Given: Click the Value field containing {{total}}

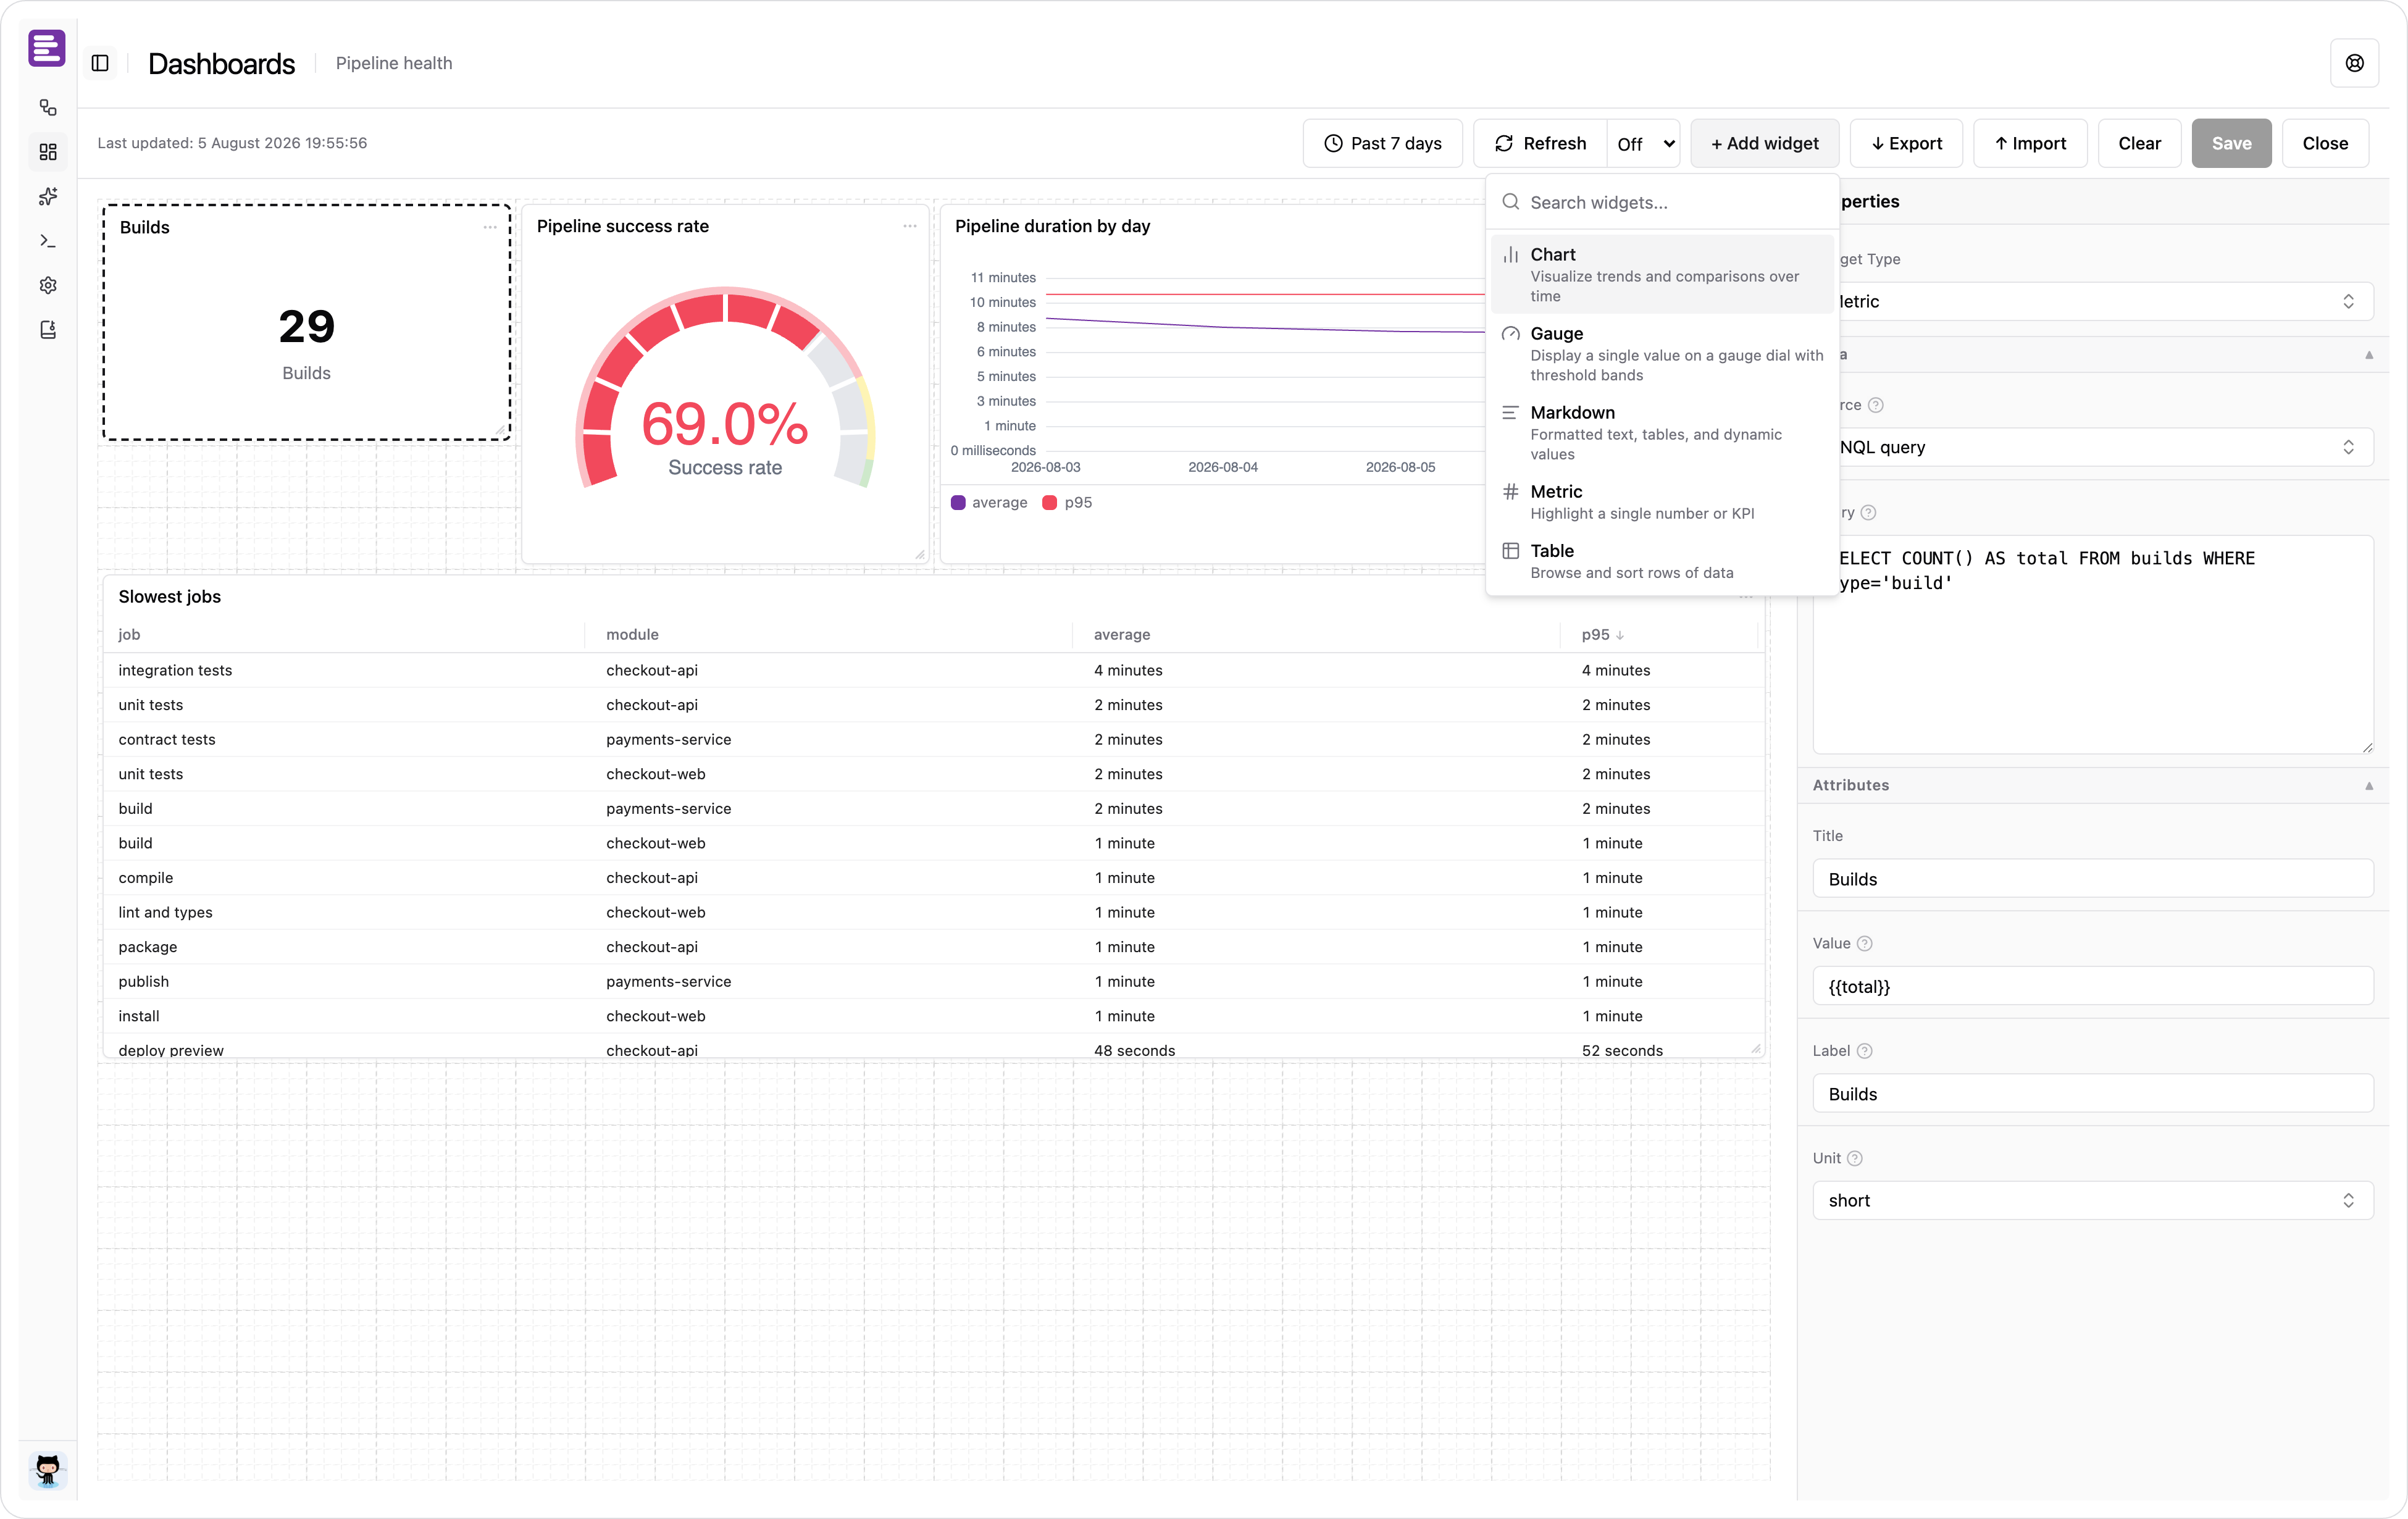Looking at the screenshot, I should coord(2092,986).
